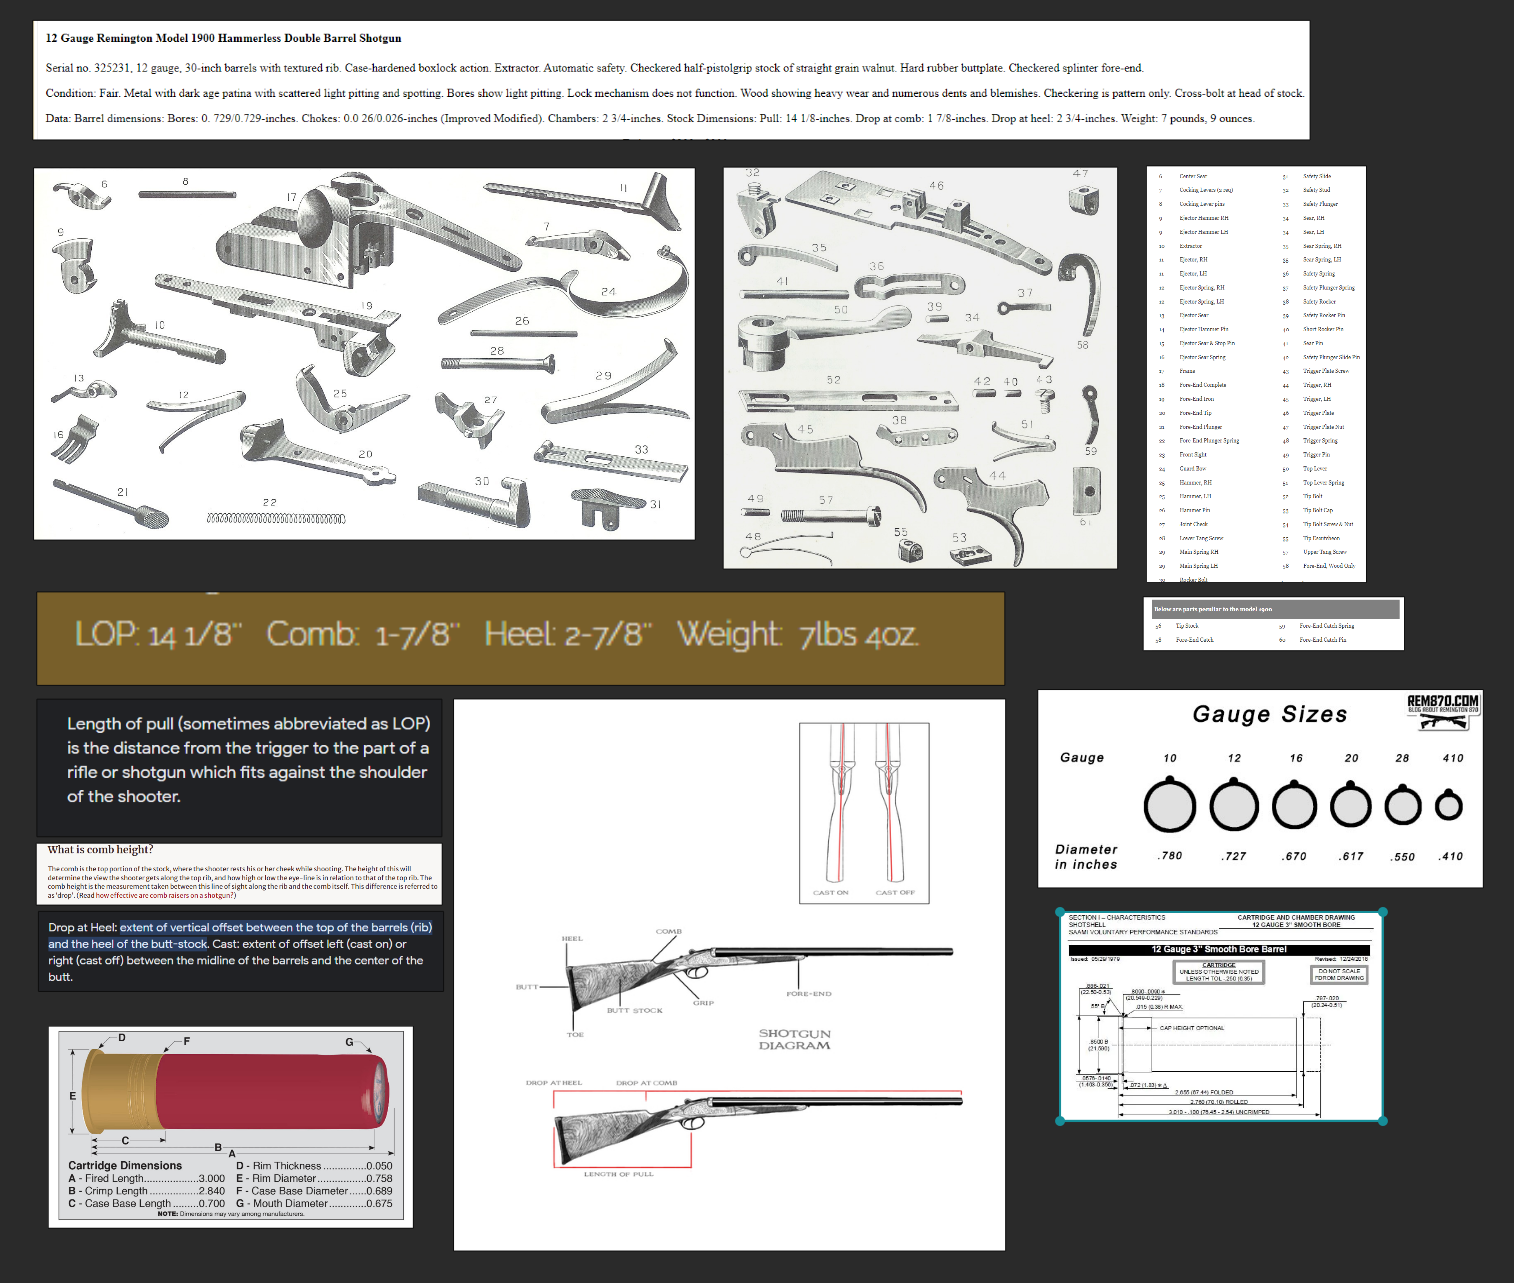
Task: Click the 'Gauge Sizes' chart title
Action: (1270, 714)
